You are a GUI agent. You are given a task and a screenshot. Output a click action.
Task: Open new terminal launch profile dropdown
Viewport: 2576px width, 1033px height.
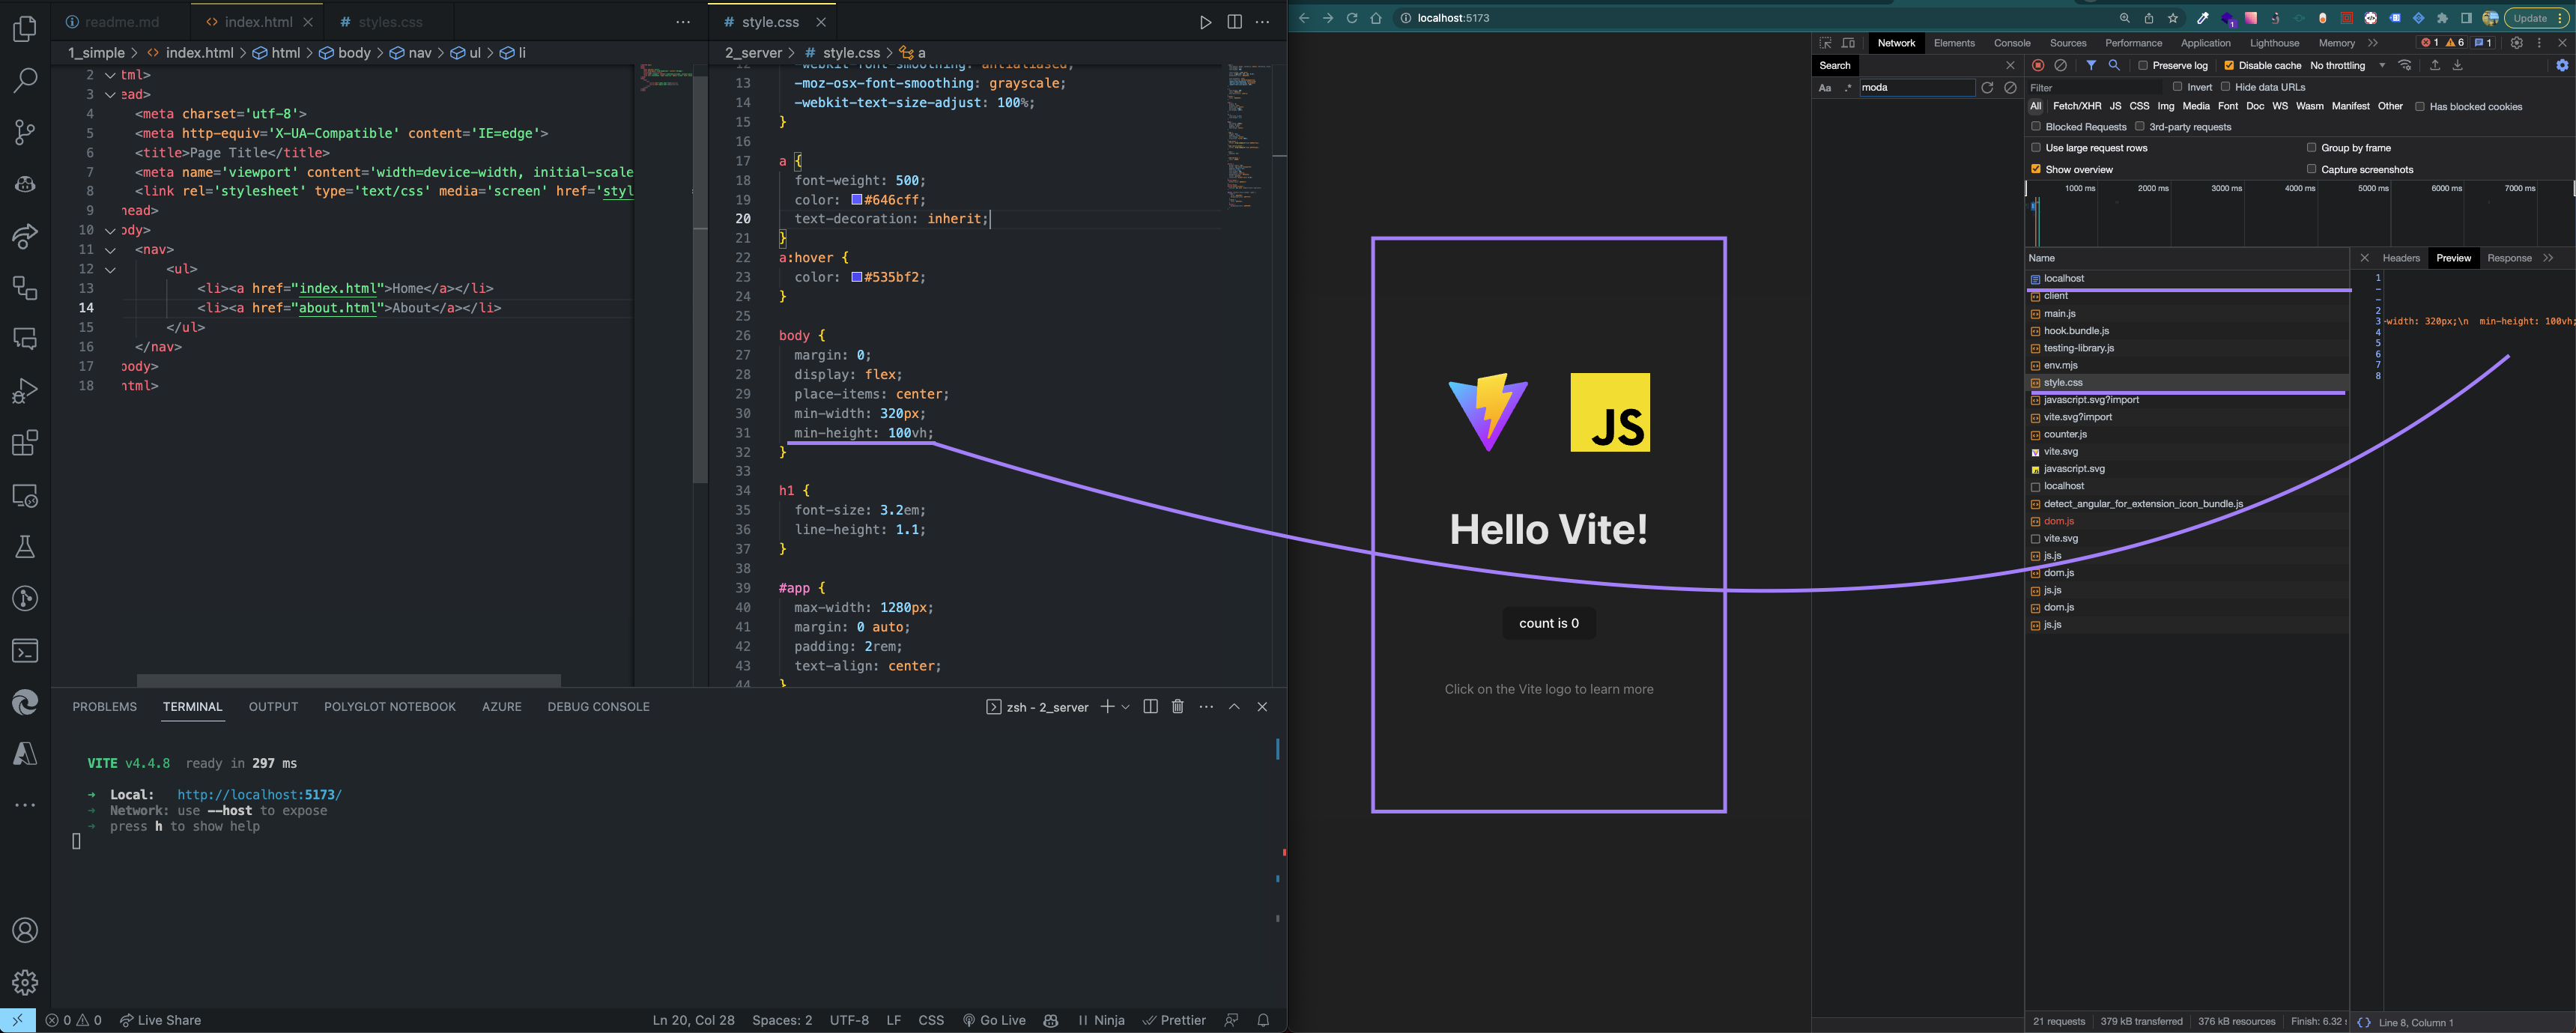1126,707
